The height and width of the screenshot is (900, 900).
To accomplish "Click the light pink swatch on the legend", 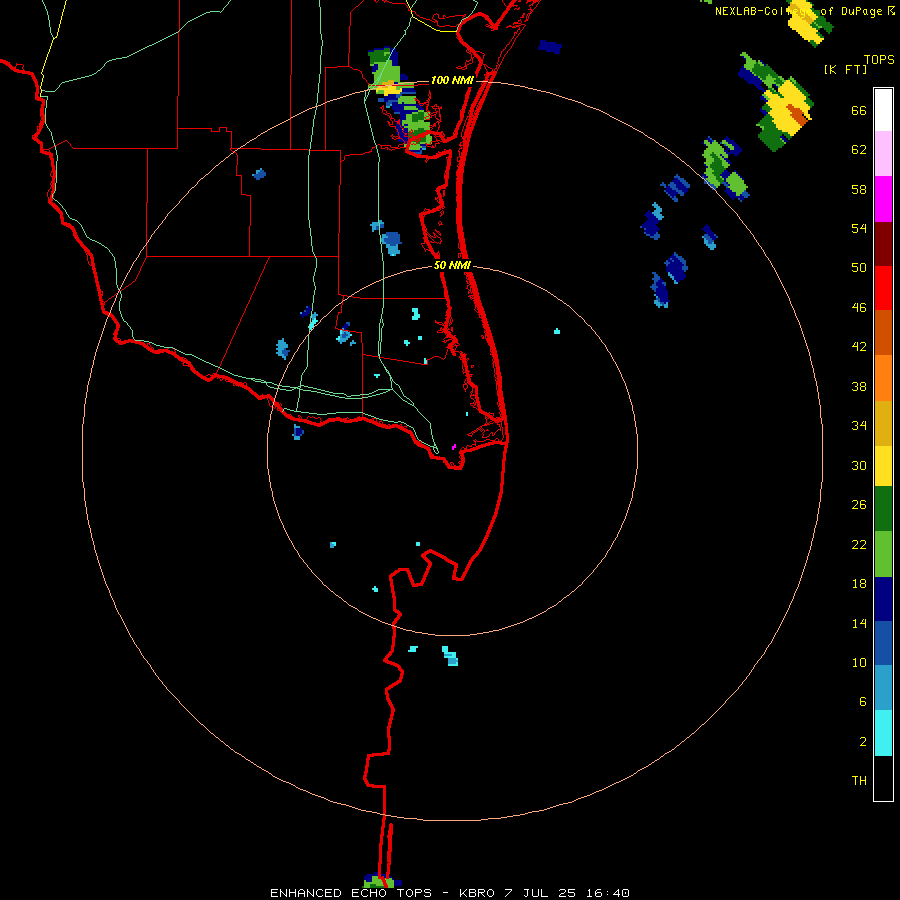I will click(883, 153).
